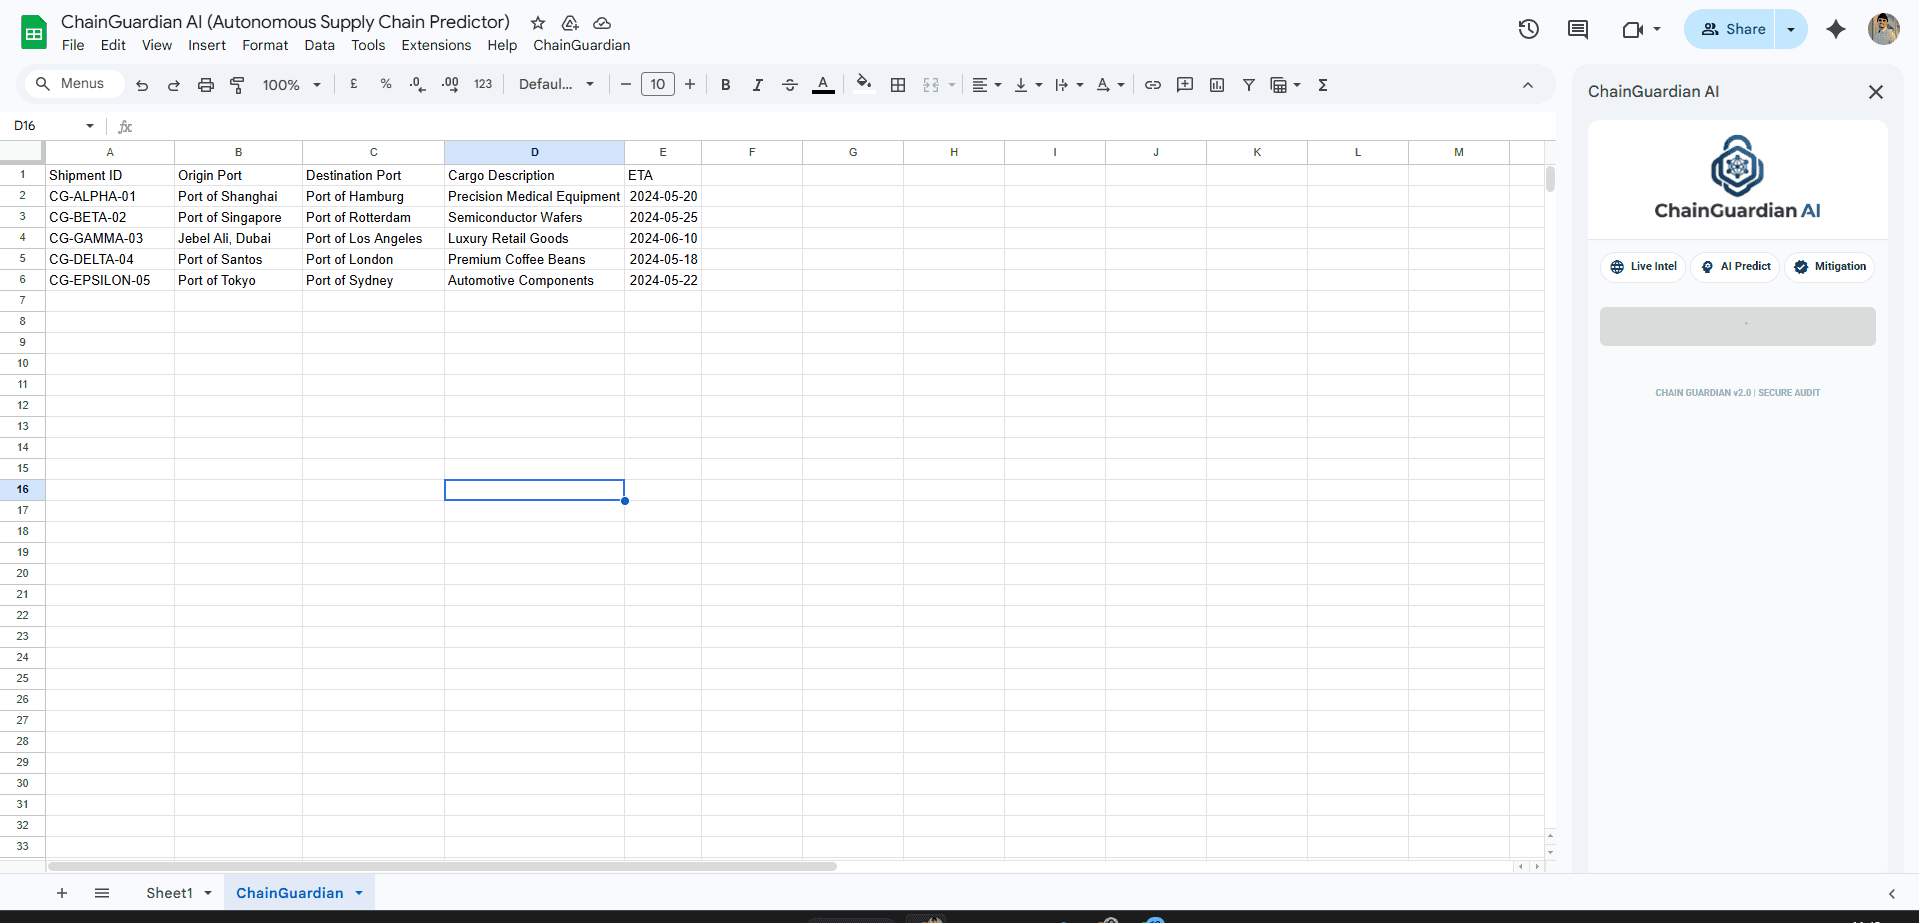1919x923 pixels.
Task: Toggle the Create a filter icon
Action: tap(1249, 85)
